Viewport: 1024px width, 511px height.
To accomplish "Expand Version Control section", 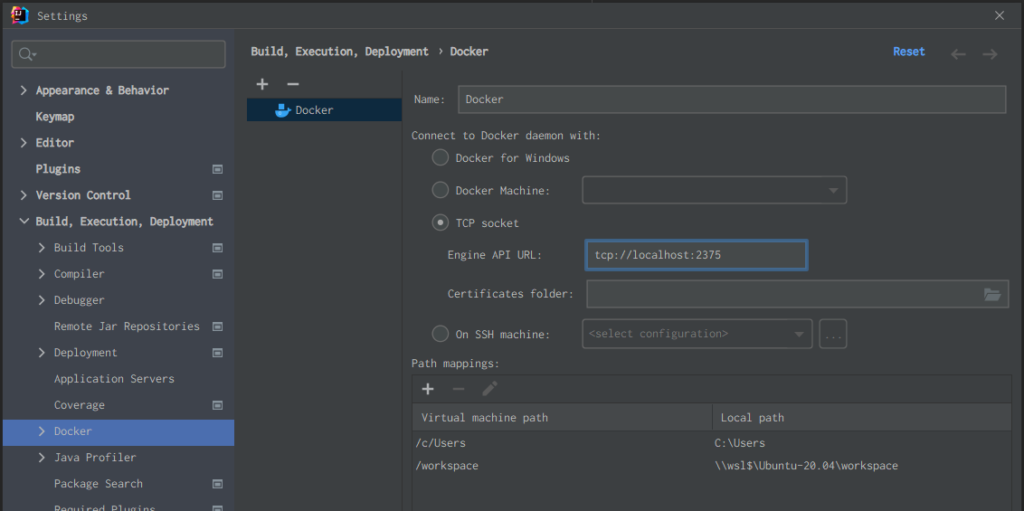I will [x=24, y=195].
